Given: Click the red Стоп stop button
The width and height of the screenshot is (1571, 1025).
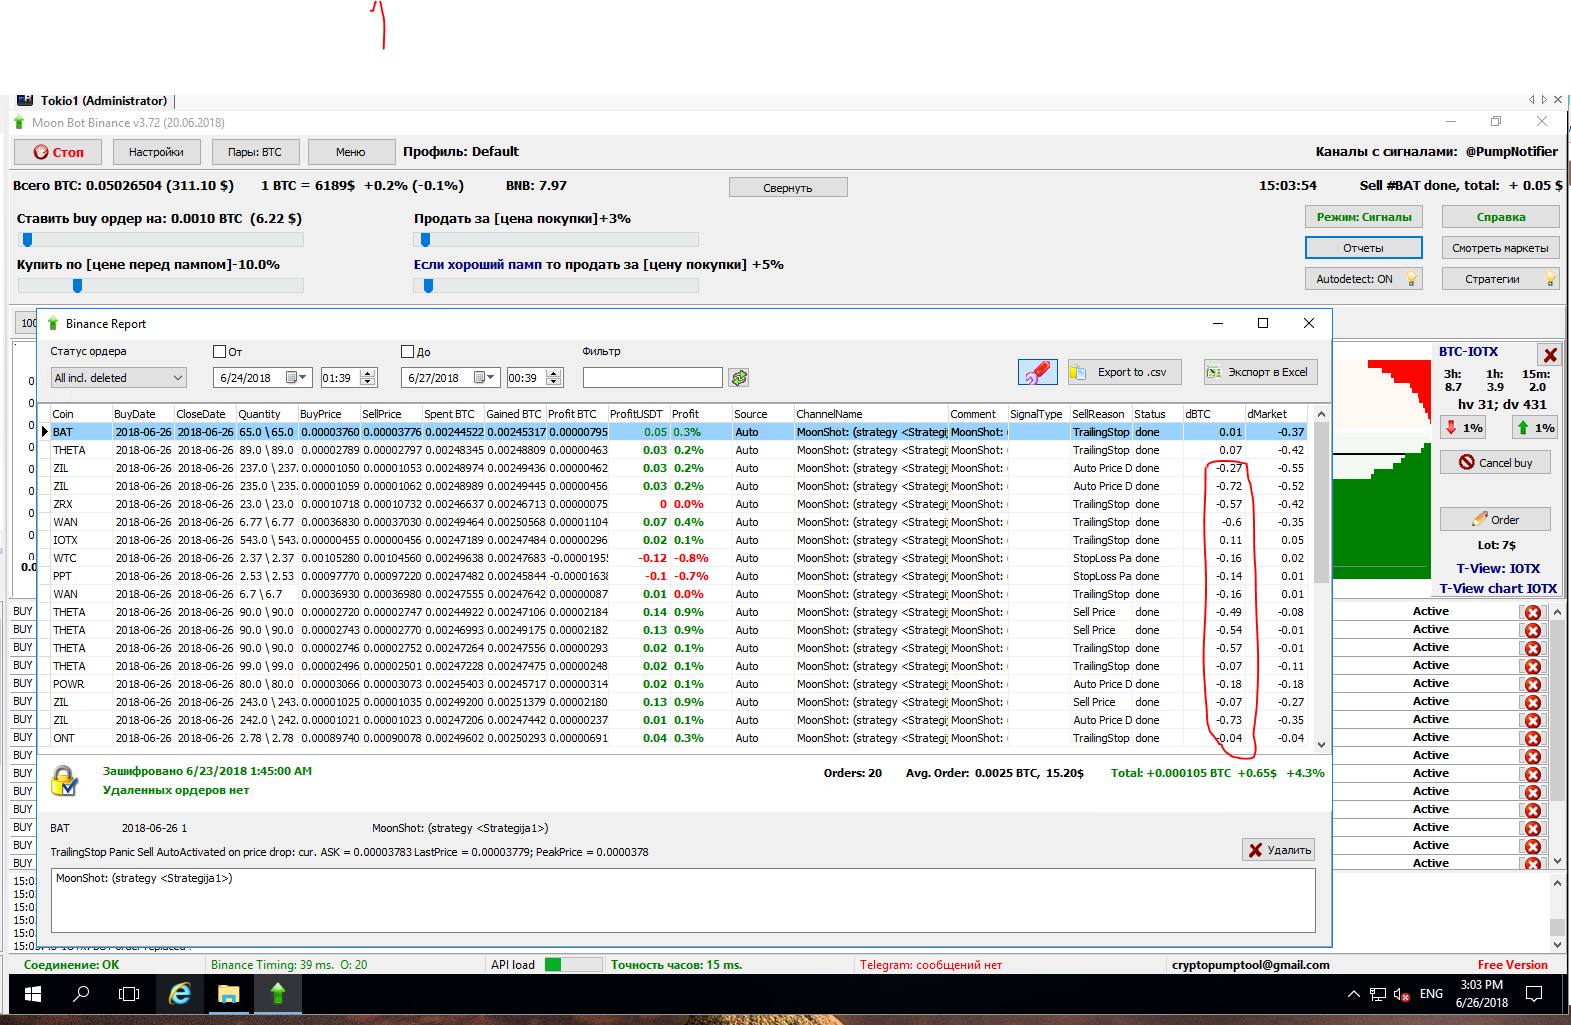Looking at the screenshot, I should click(58, 152).
